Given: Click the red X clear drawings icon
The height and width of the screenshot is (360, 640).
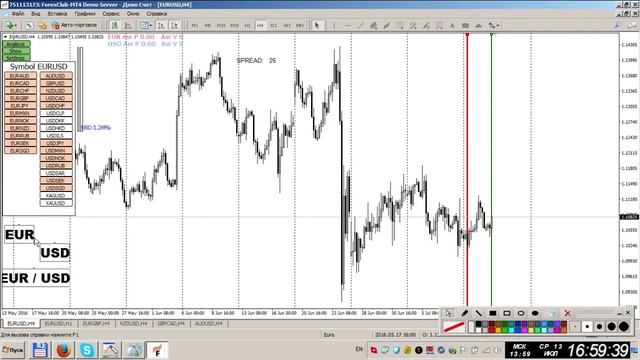Looking at the screenshot, I should [x=567, y=313].
